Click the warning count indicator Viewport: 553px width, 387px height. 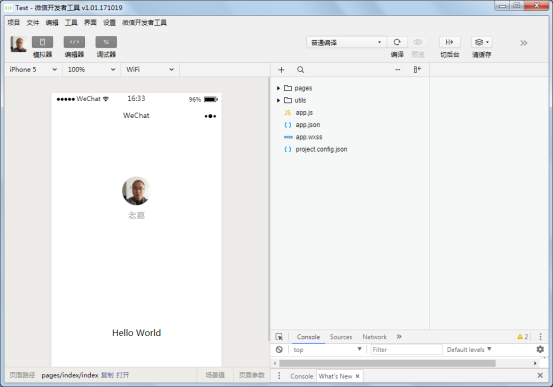[522, 337]
